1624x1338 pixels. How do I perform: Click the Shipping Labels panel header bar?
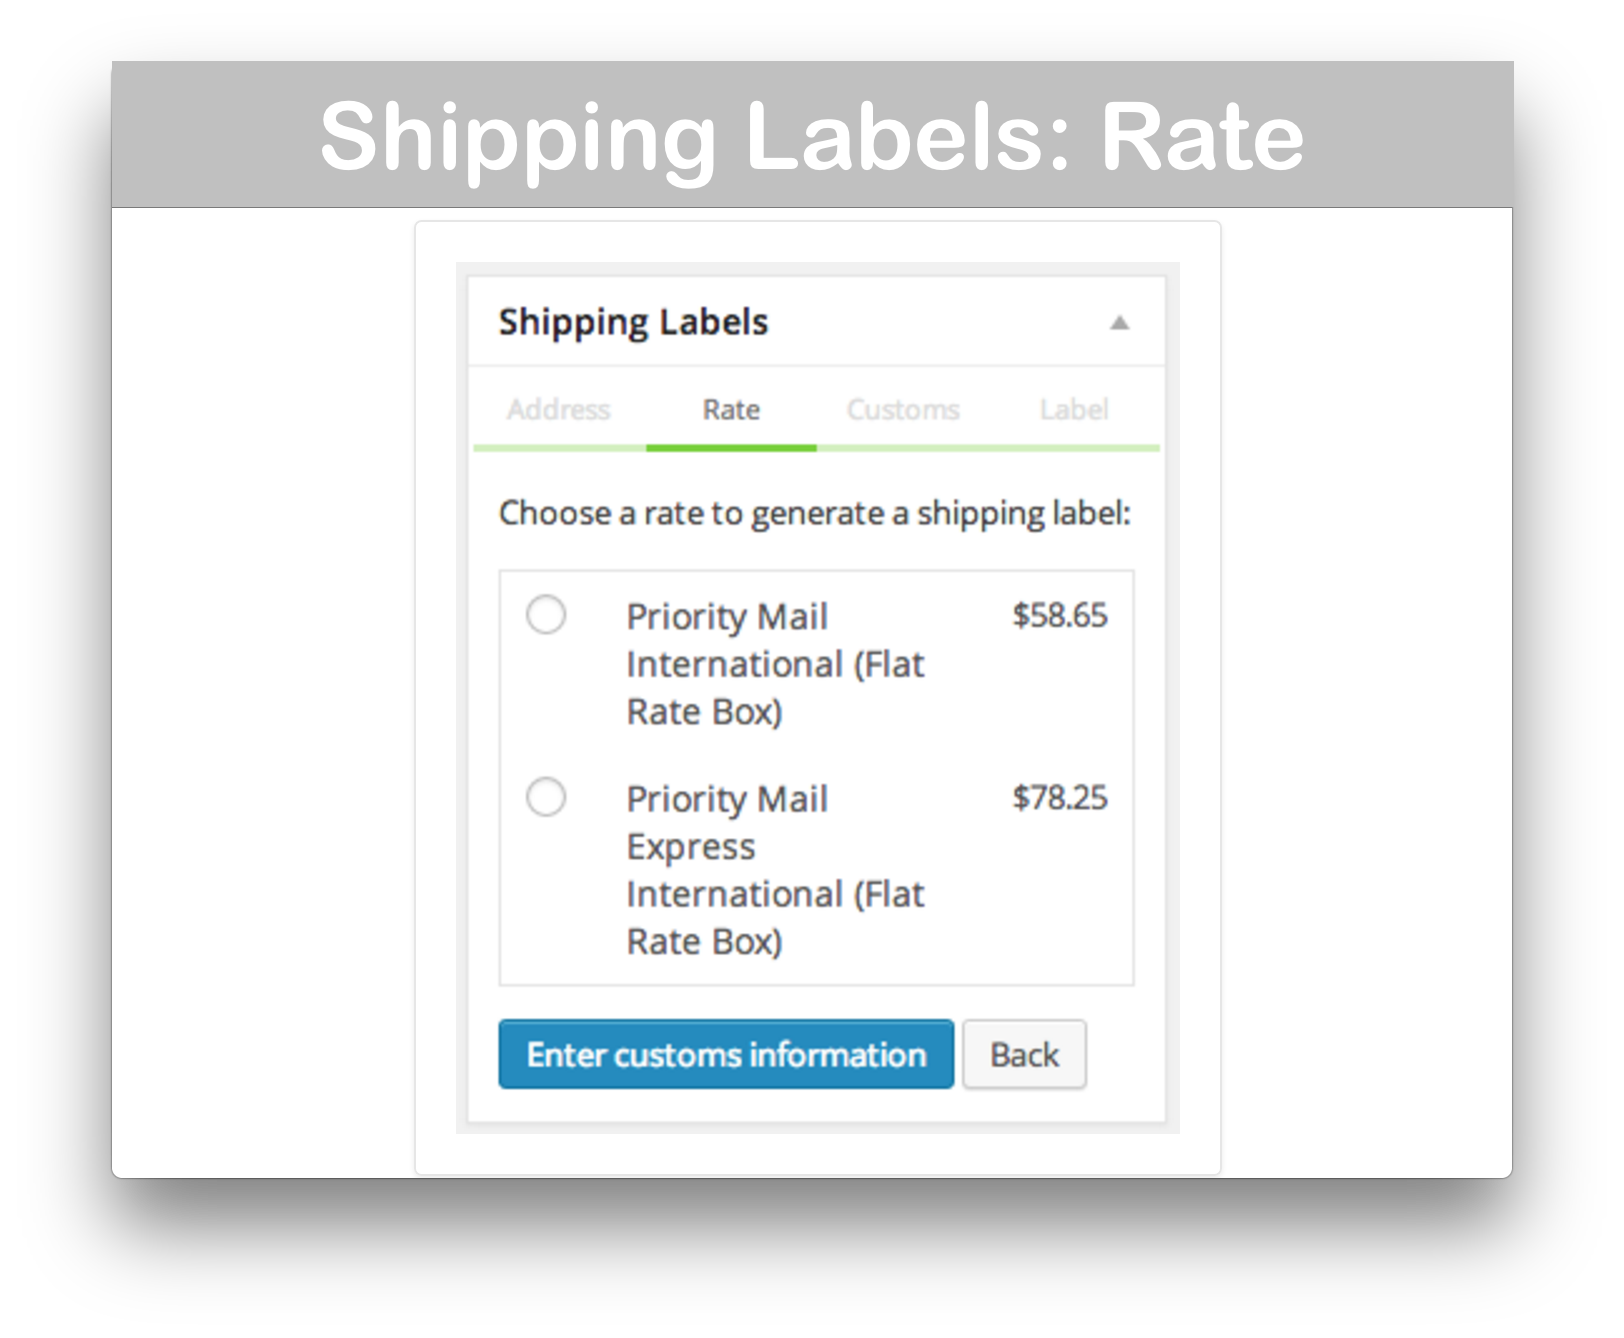click(815, 321)
